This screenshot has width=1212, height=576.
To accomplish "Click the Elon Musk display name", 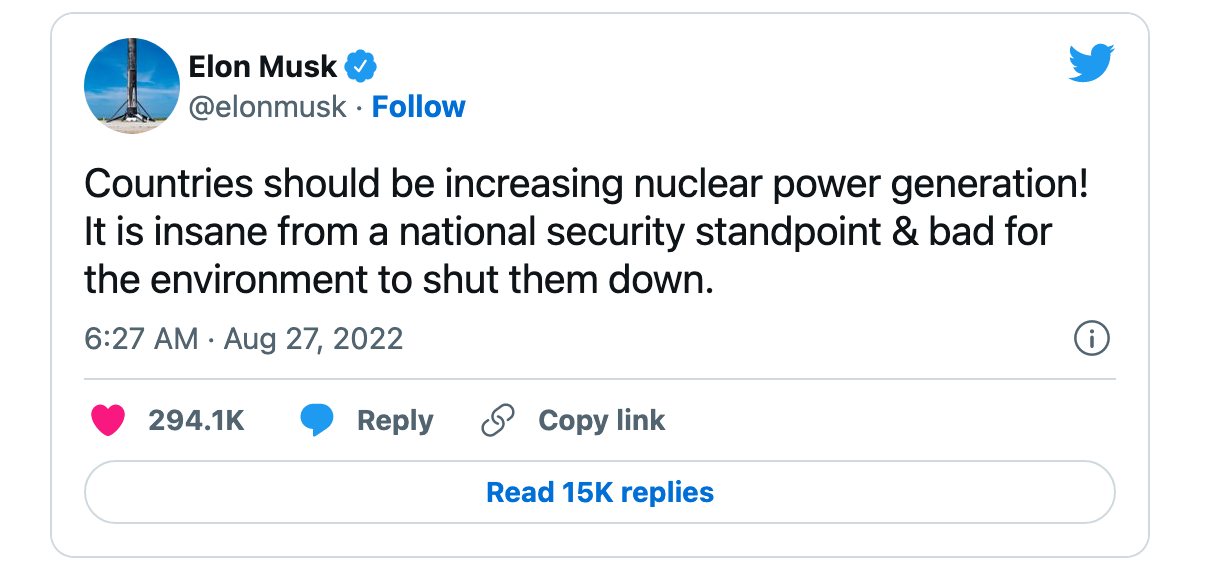I will click(263, 68).
